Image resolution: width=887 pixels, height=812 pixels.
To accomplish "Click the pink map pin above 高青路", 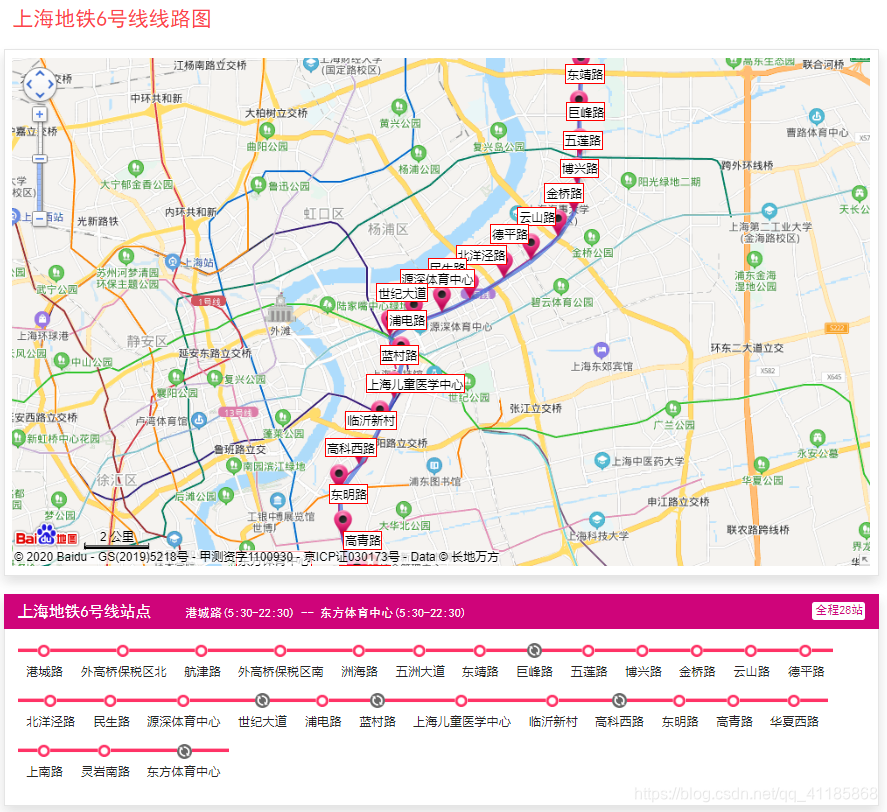I will pyautogui.click(x=343, y=520).
